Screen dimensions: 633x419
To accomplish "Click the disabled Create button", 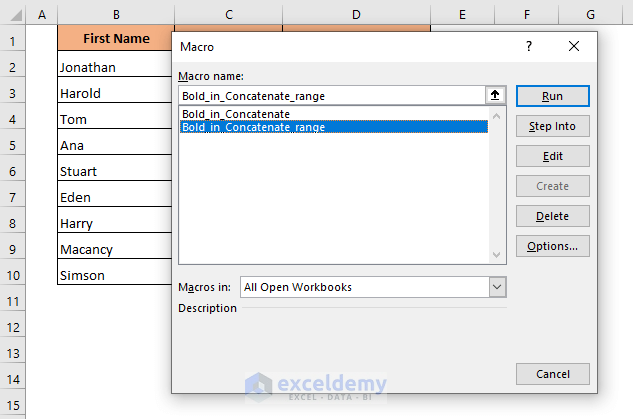I will [x=552, y=186].
